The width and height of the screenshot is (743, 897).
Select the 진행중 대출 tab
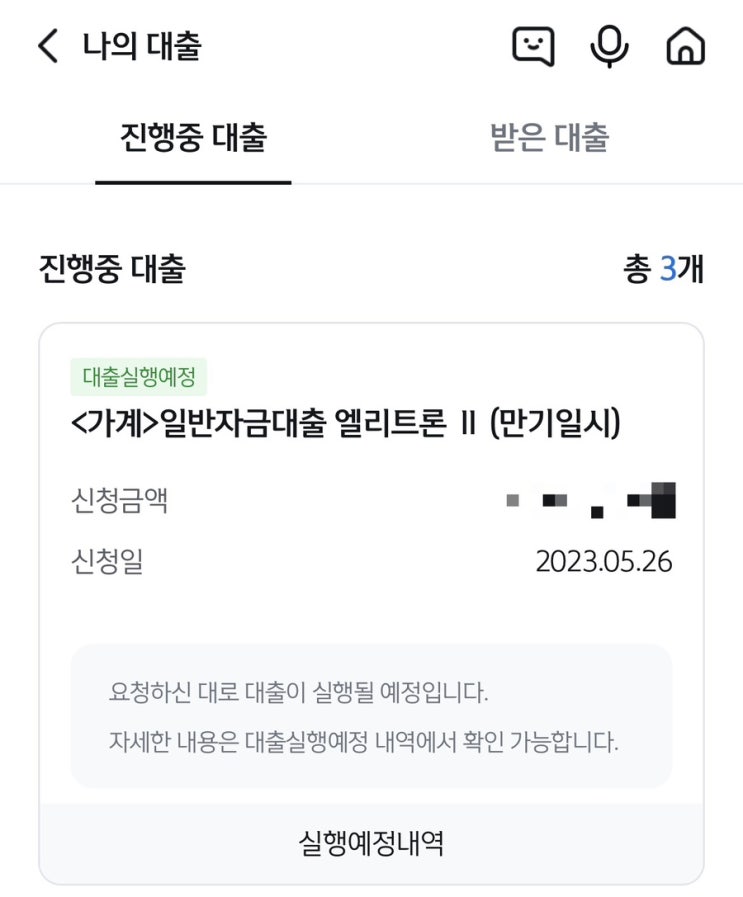click(x=193, y=137)
